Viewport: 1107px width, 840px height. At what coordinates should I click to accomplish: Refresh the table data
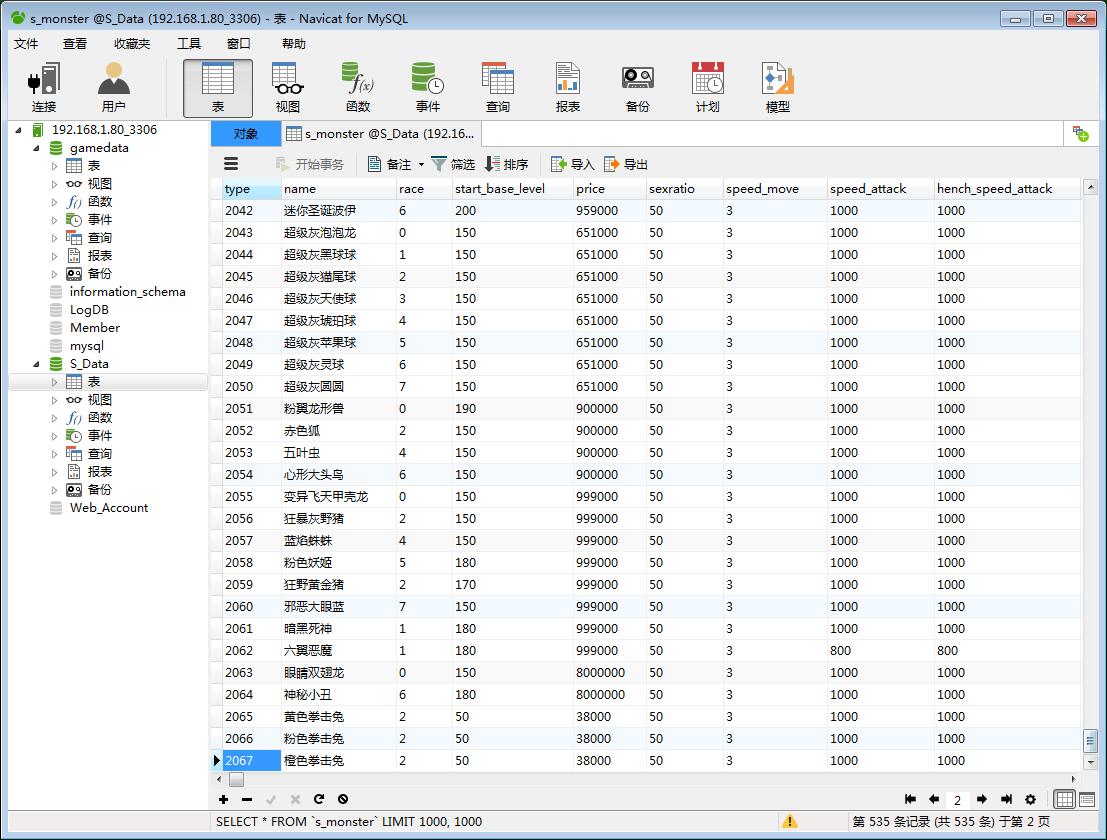[x=318, y=799]
